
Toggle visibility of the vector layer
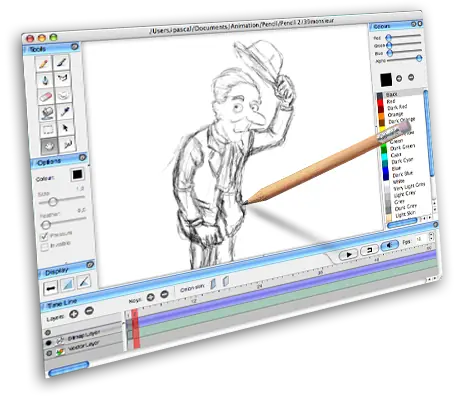point(49,353)
